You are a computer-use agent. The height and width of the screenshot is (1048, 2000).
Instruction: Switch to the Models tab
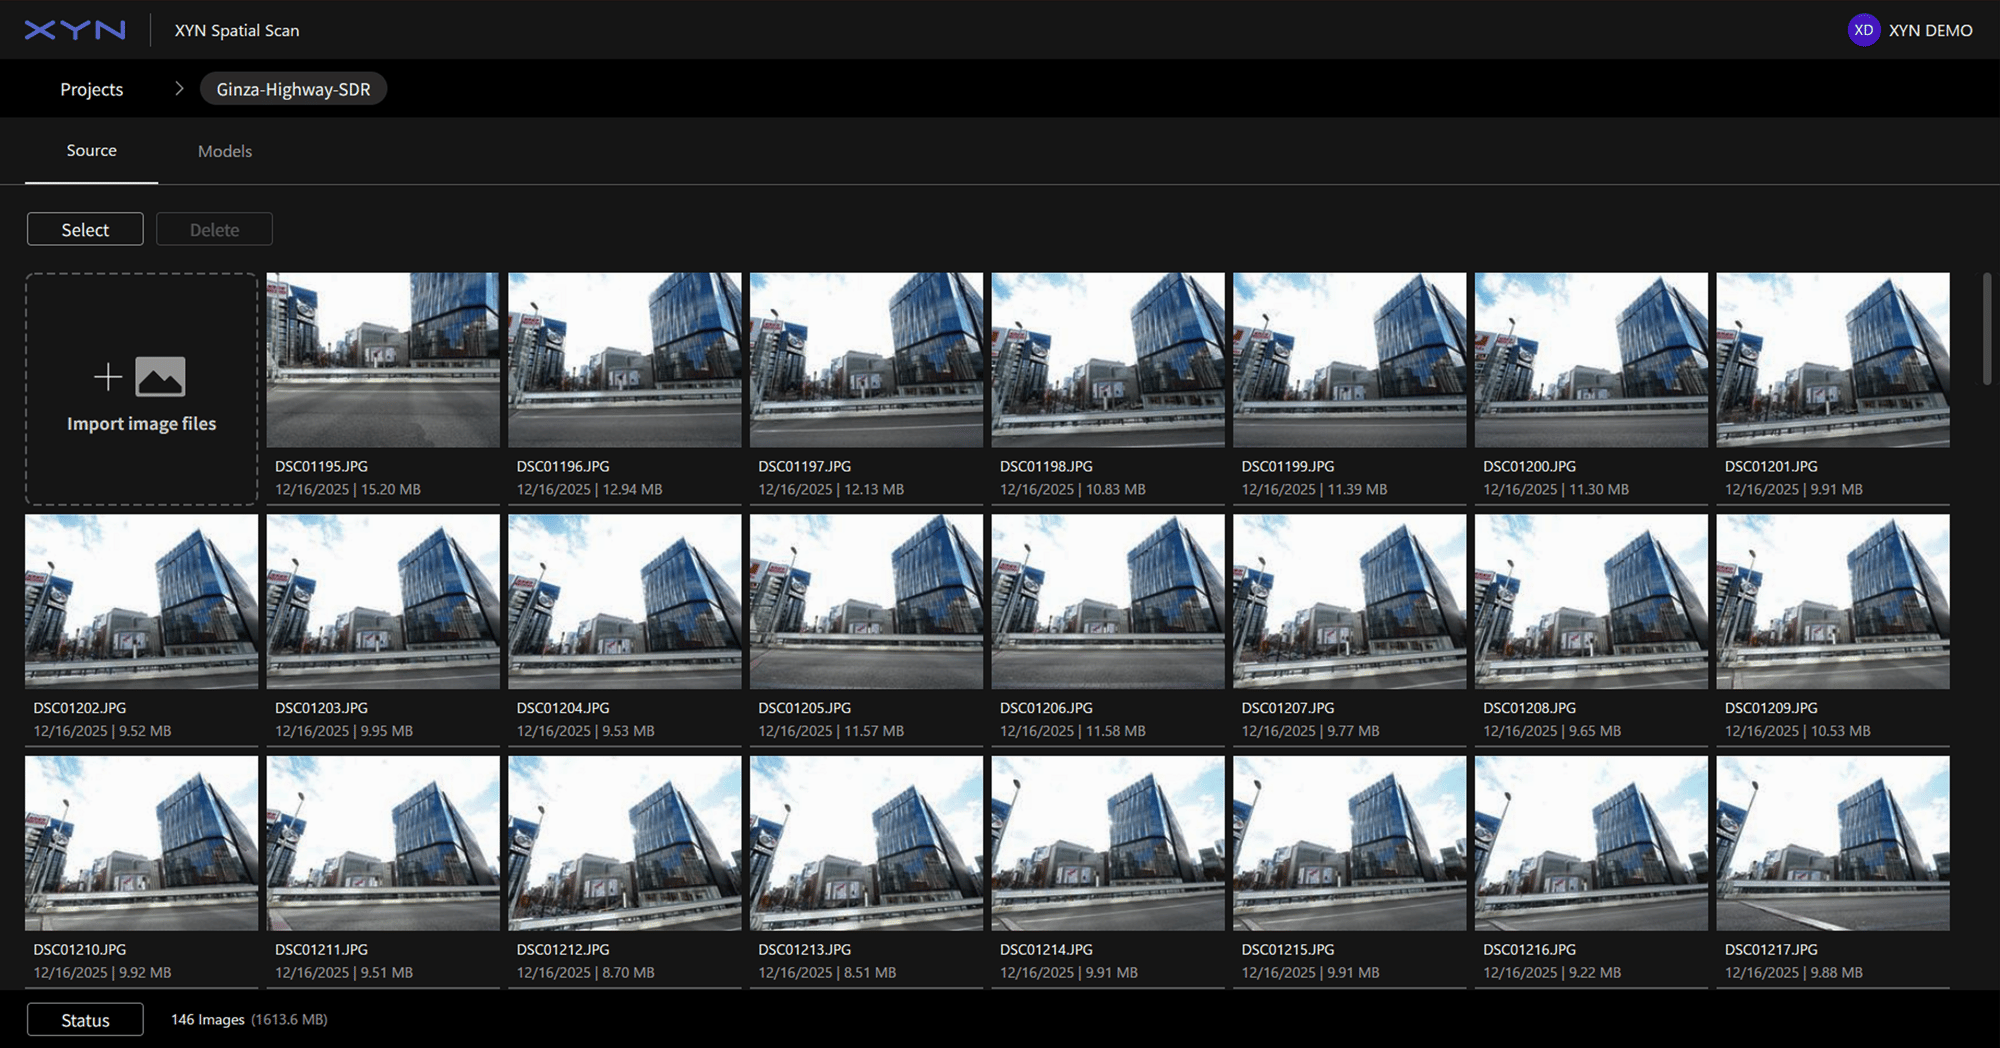(225, 151)
